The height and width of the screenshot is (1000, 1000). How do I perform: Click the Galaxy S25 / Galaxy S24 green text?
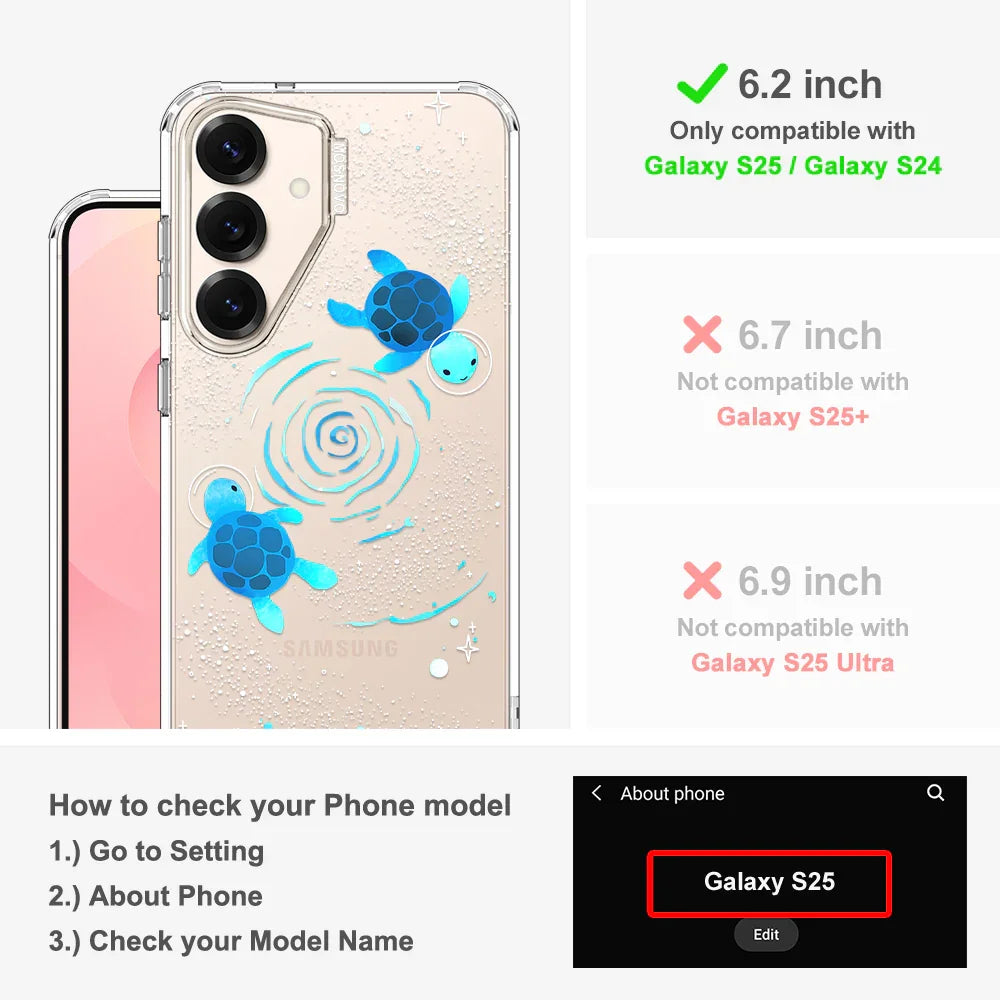(793, 166)
